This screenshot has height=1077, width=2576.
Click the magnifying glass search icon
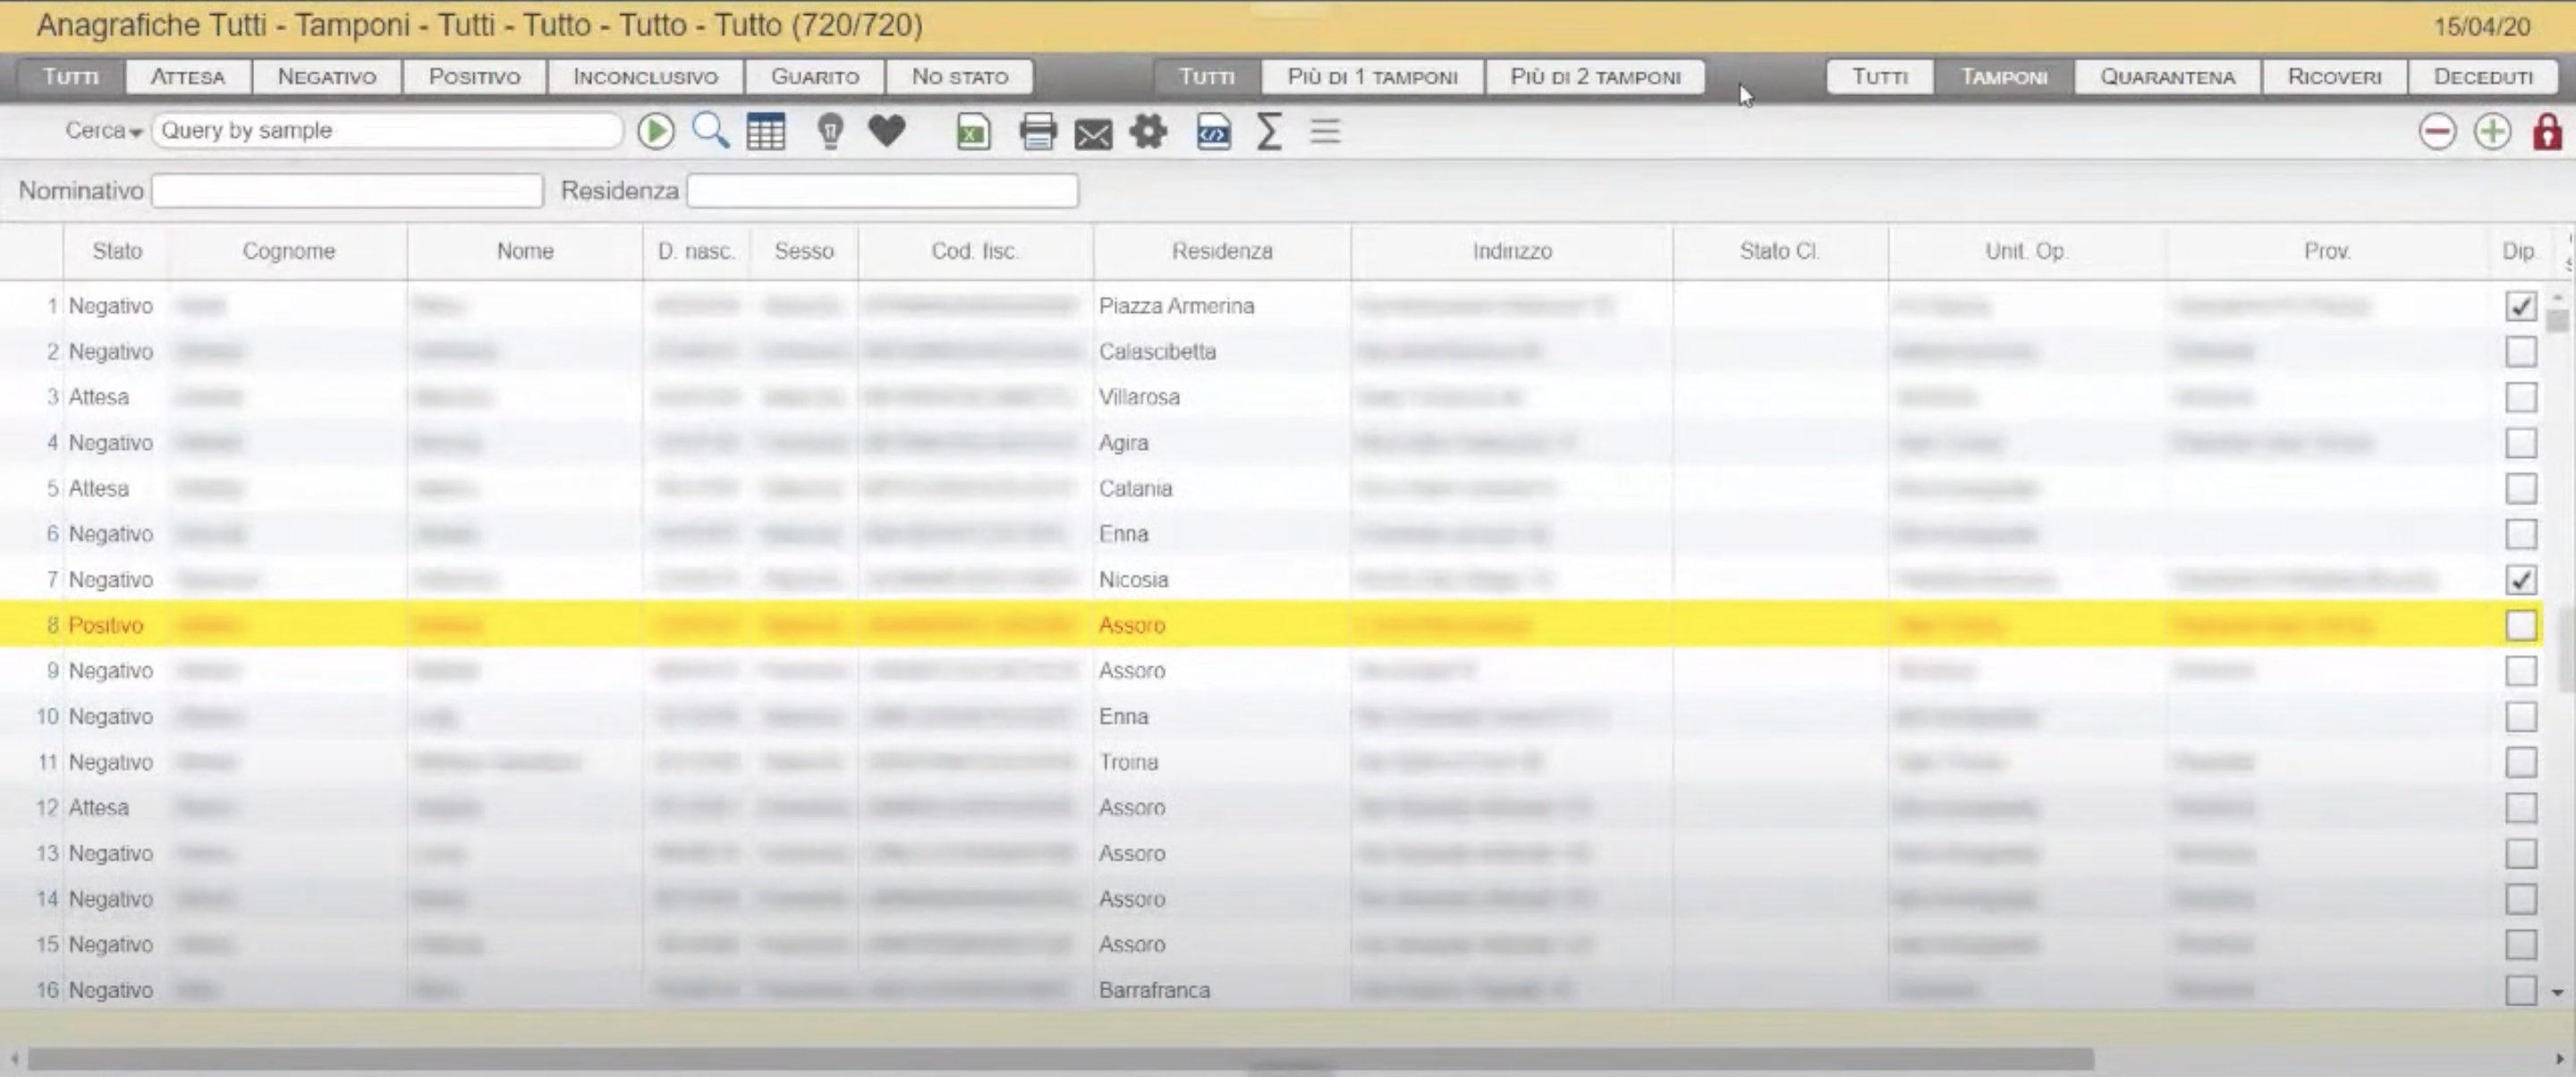(x=711, y=131)
